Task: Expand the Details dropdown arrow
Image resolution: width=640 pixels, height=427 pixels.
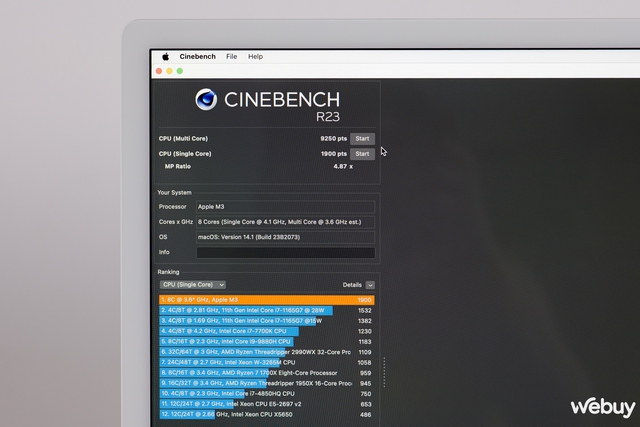Action: pos(370,285)
